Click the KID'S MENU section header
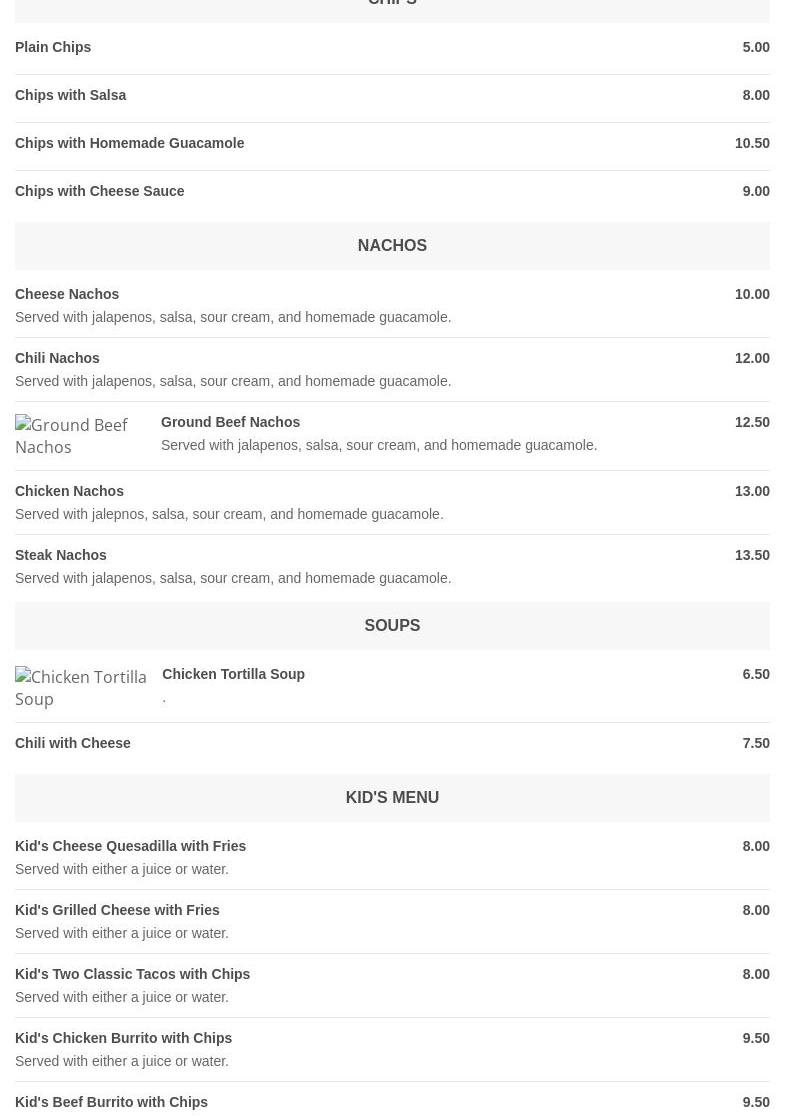Image resolution: width=785 pixels, height=1116 pixels. [392, 798]
